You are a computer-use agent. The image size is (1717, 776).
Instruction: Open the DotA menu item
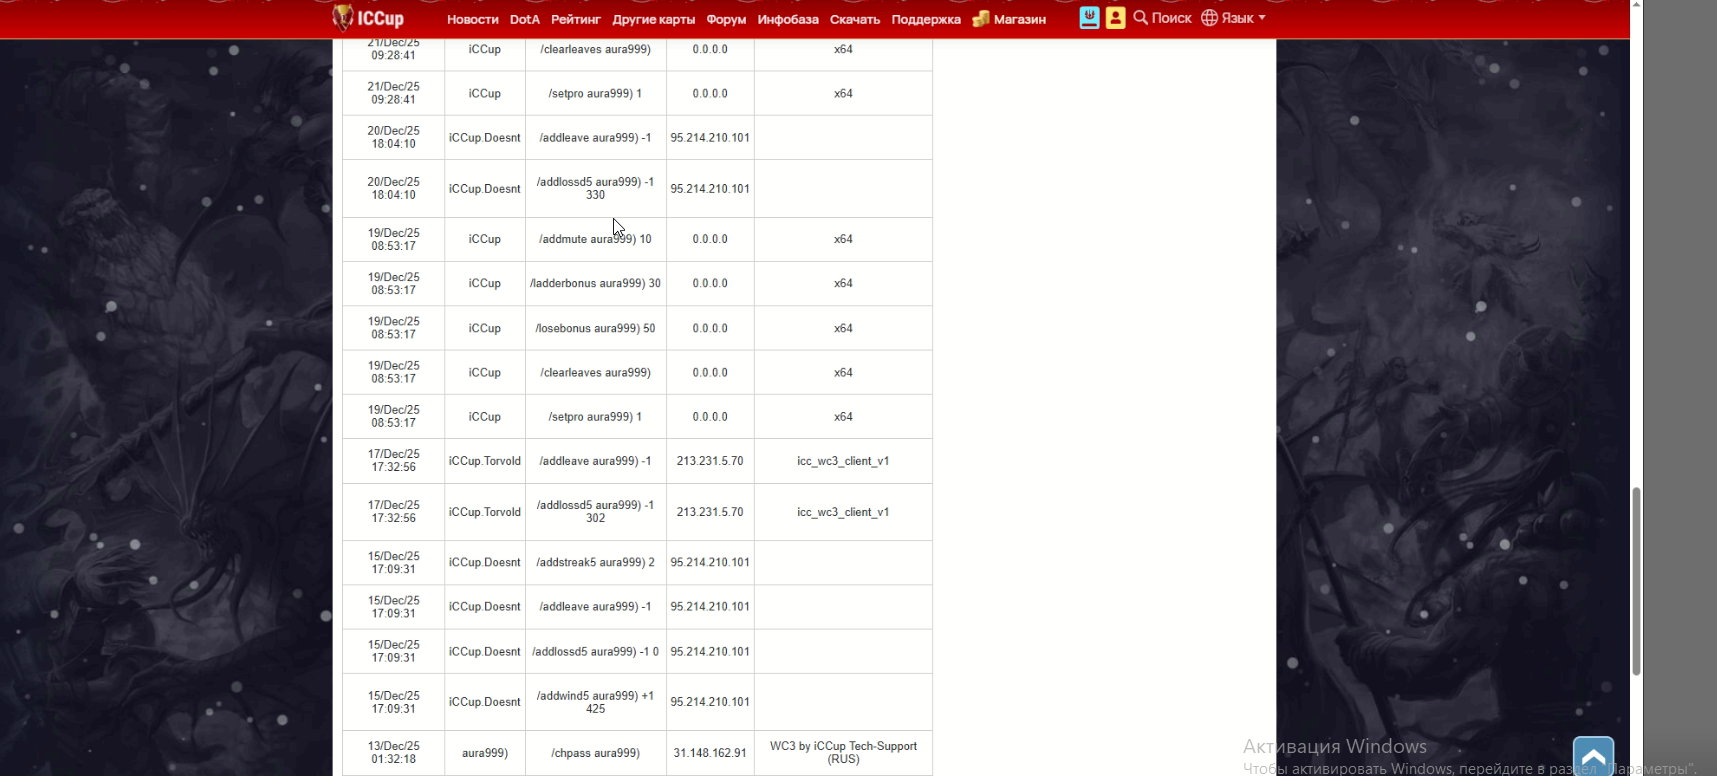(x=524, y=19)
